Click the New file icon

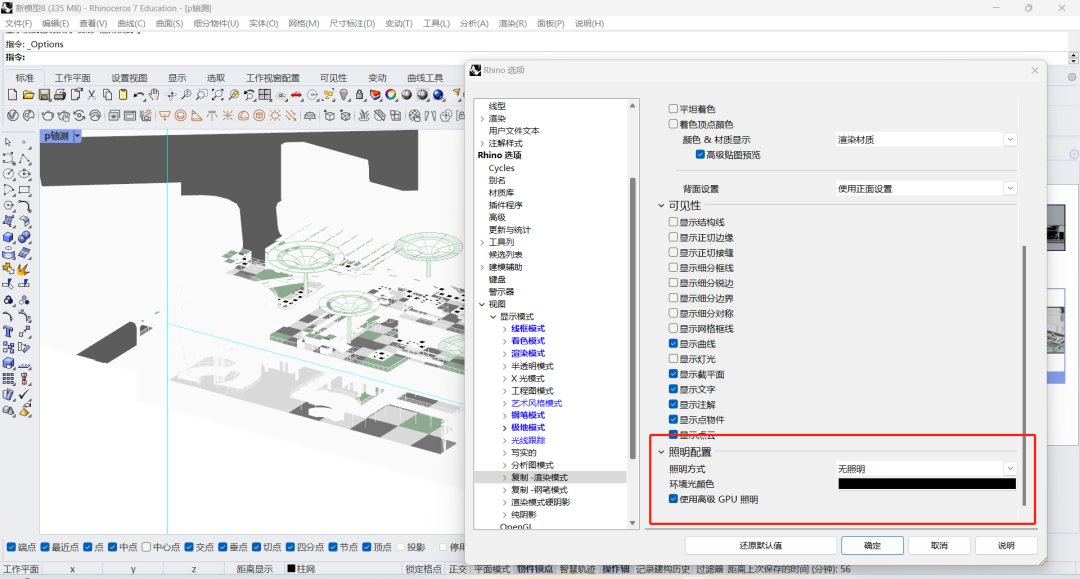point(12,95)
